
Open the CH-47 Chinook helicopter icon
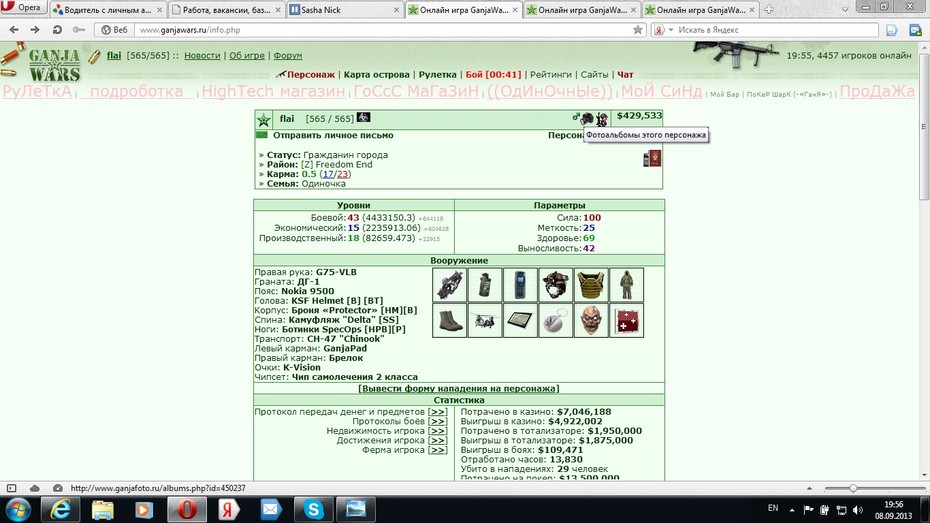485,320
